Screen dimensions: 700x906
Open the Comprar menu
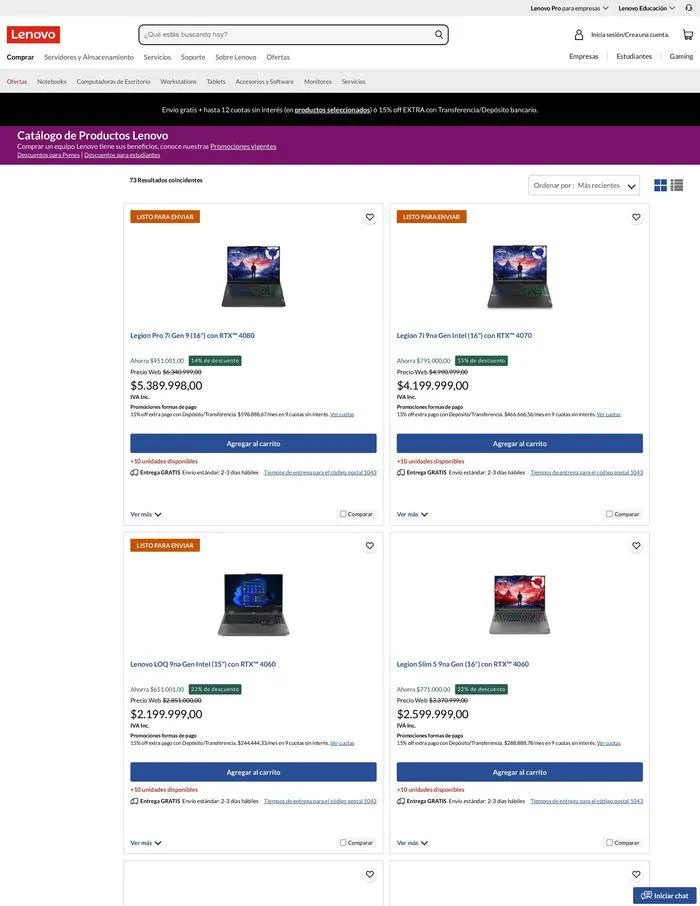pyautogui.click(x=20, y=57)
